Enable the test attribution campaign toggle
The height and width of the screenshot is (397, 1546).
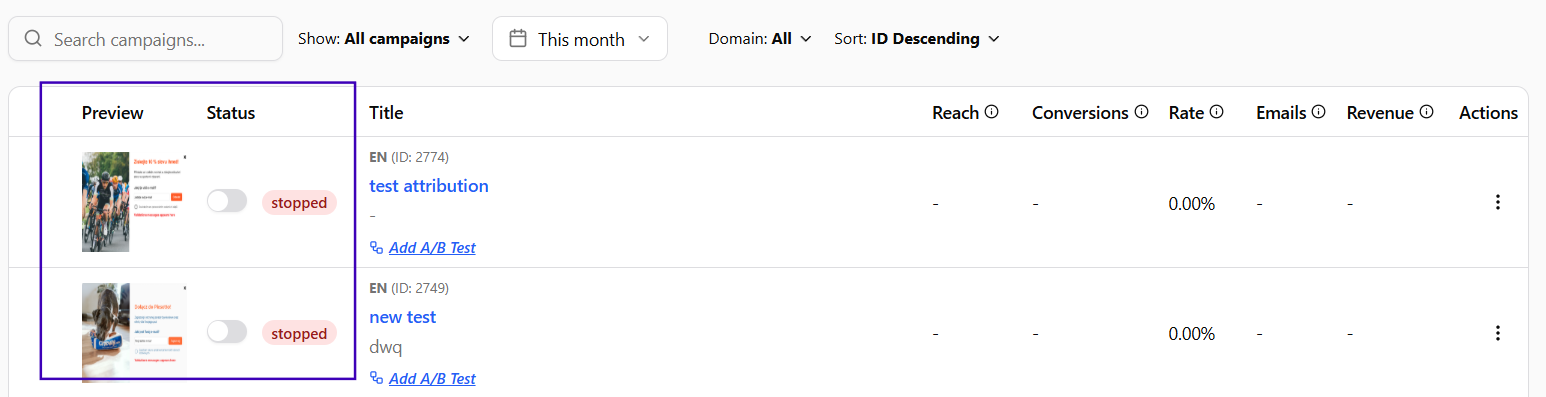(227, 201)
